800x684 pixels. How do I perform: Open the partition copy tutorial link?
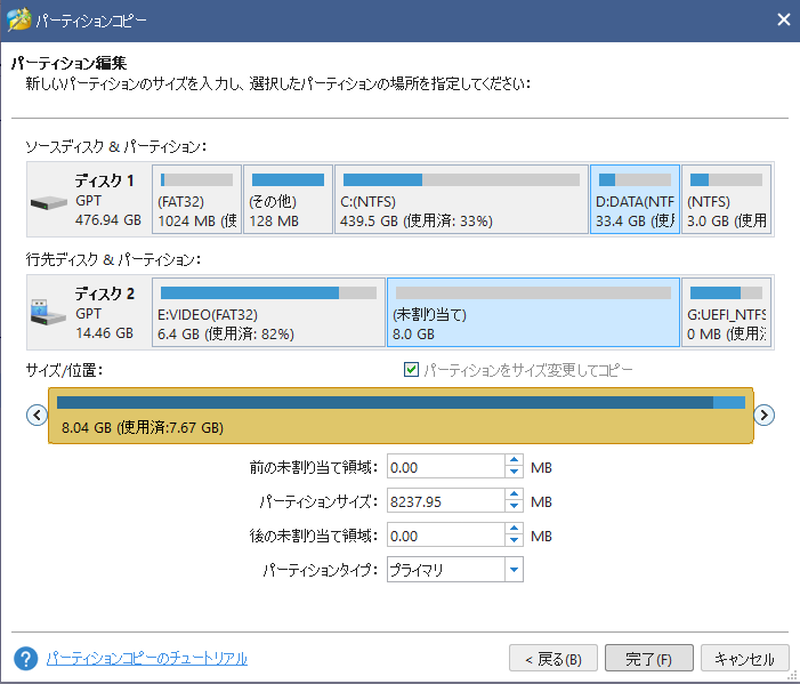click(147, 658)
